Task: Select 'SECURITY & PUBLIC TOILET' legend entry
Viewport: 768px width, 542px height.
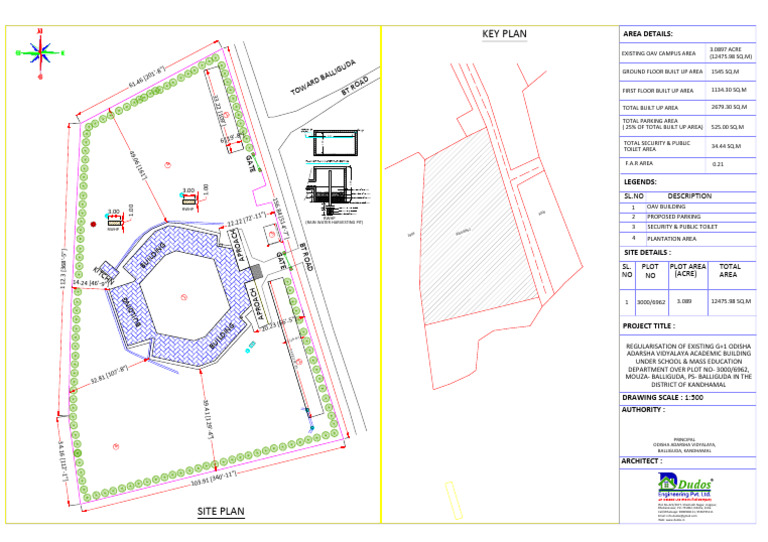Action: 682,227
